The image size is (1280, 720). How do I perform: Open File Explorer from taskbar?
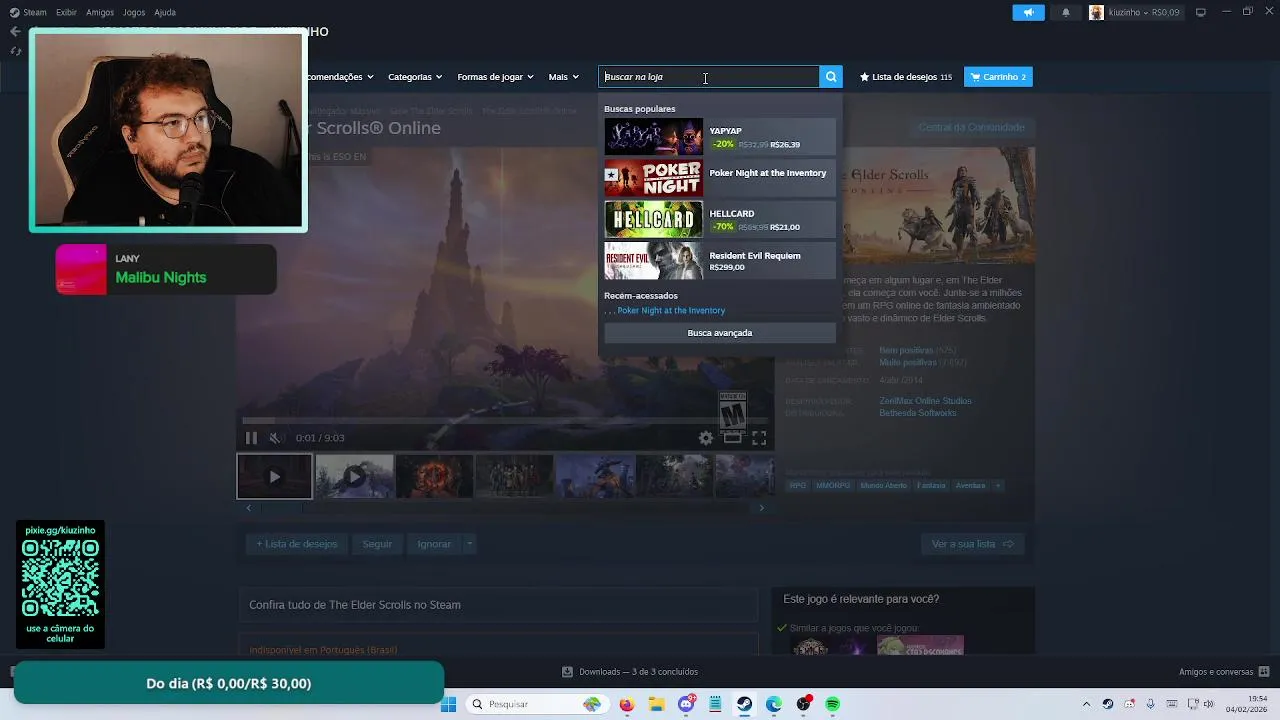pos(657,704)
